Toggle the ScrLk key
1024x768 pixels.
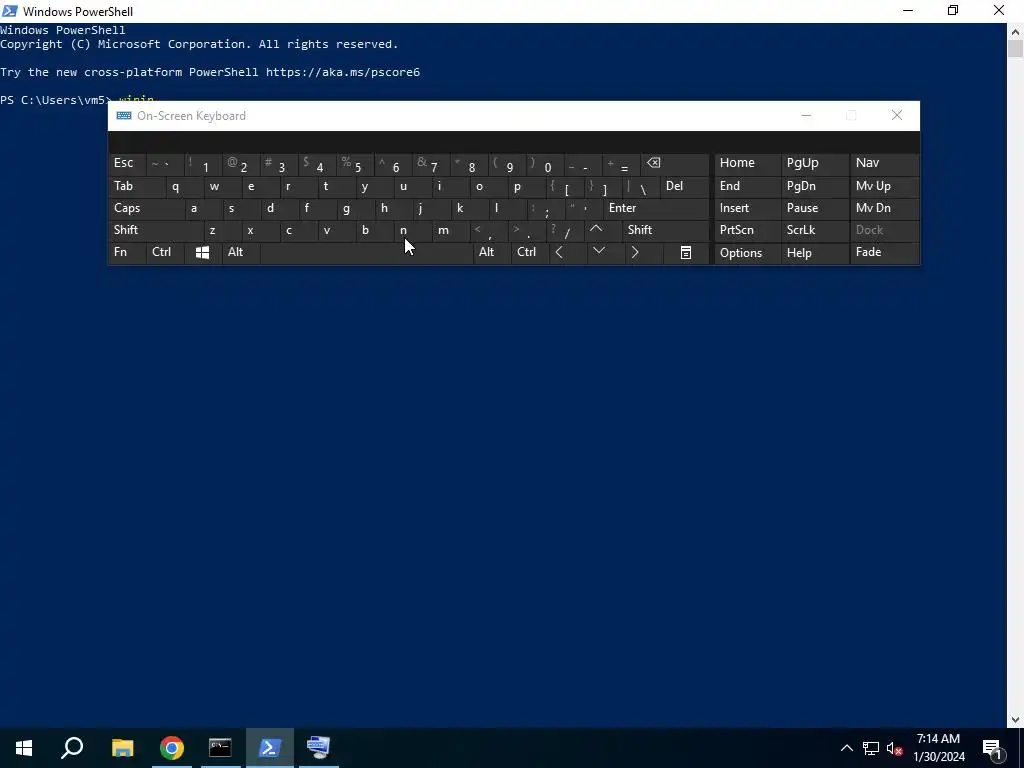click(815, 230)
